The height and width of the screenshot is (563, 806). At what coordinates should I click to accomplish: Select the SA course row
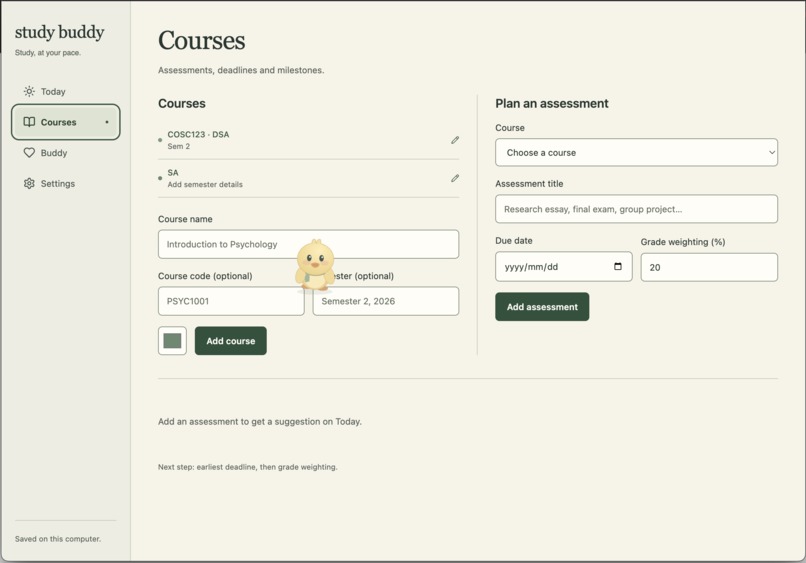tap(308, 178)
